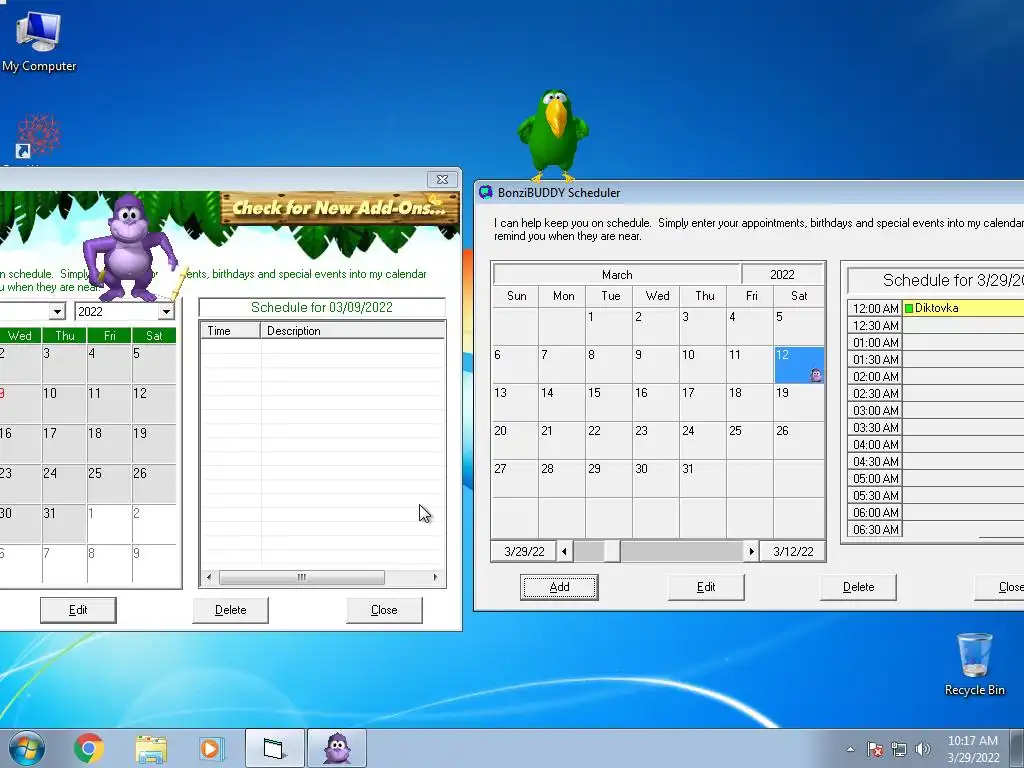The width and height of the screenshot is (1024, 768).
Task: Select day 19 in the left calendar
Action: coord(154,444)
